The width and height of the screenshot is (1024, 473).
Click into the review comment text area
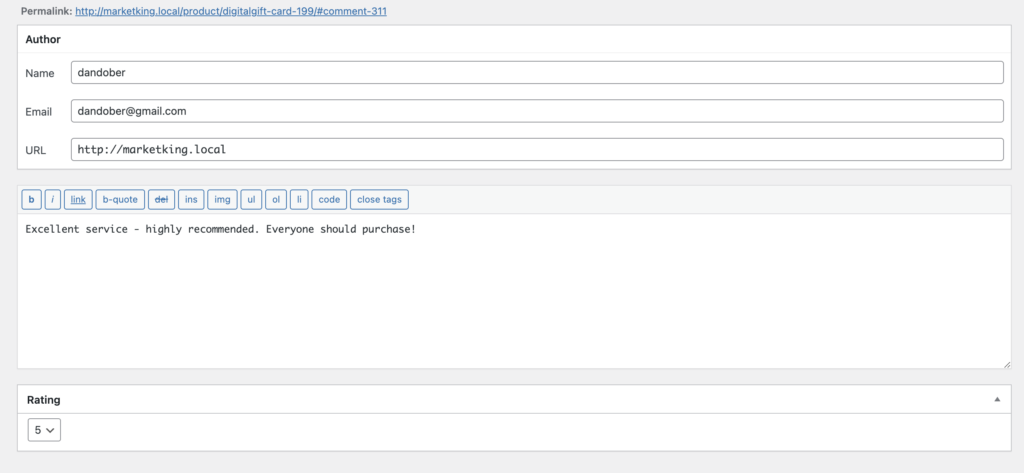point(514,291)
